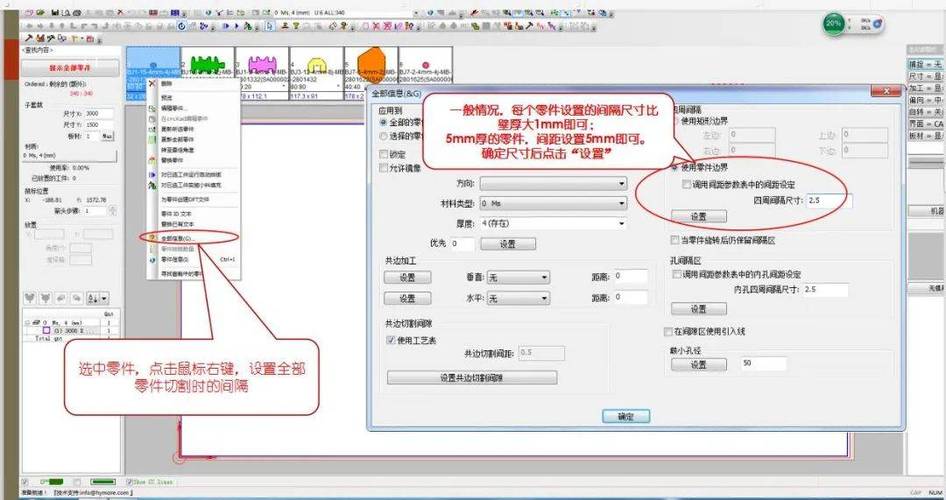Click 设置 button in 最小孔径 section

click(x=699, y=365)
